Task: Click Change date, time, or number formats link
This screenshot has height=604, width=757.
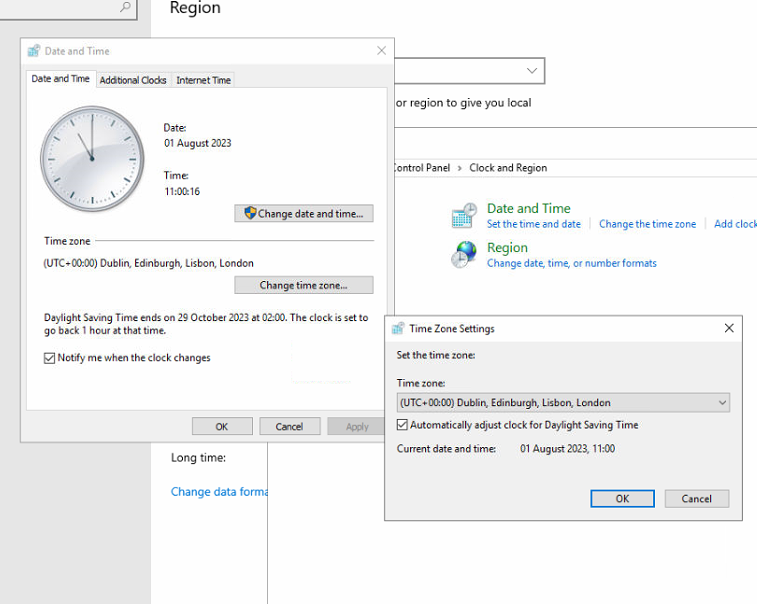Action: click(x=571, y=263)
